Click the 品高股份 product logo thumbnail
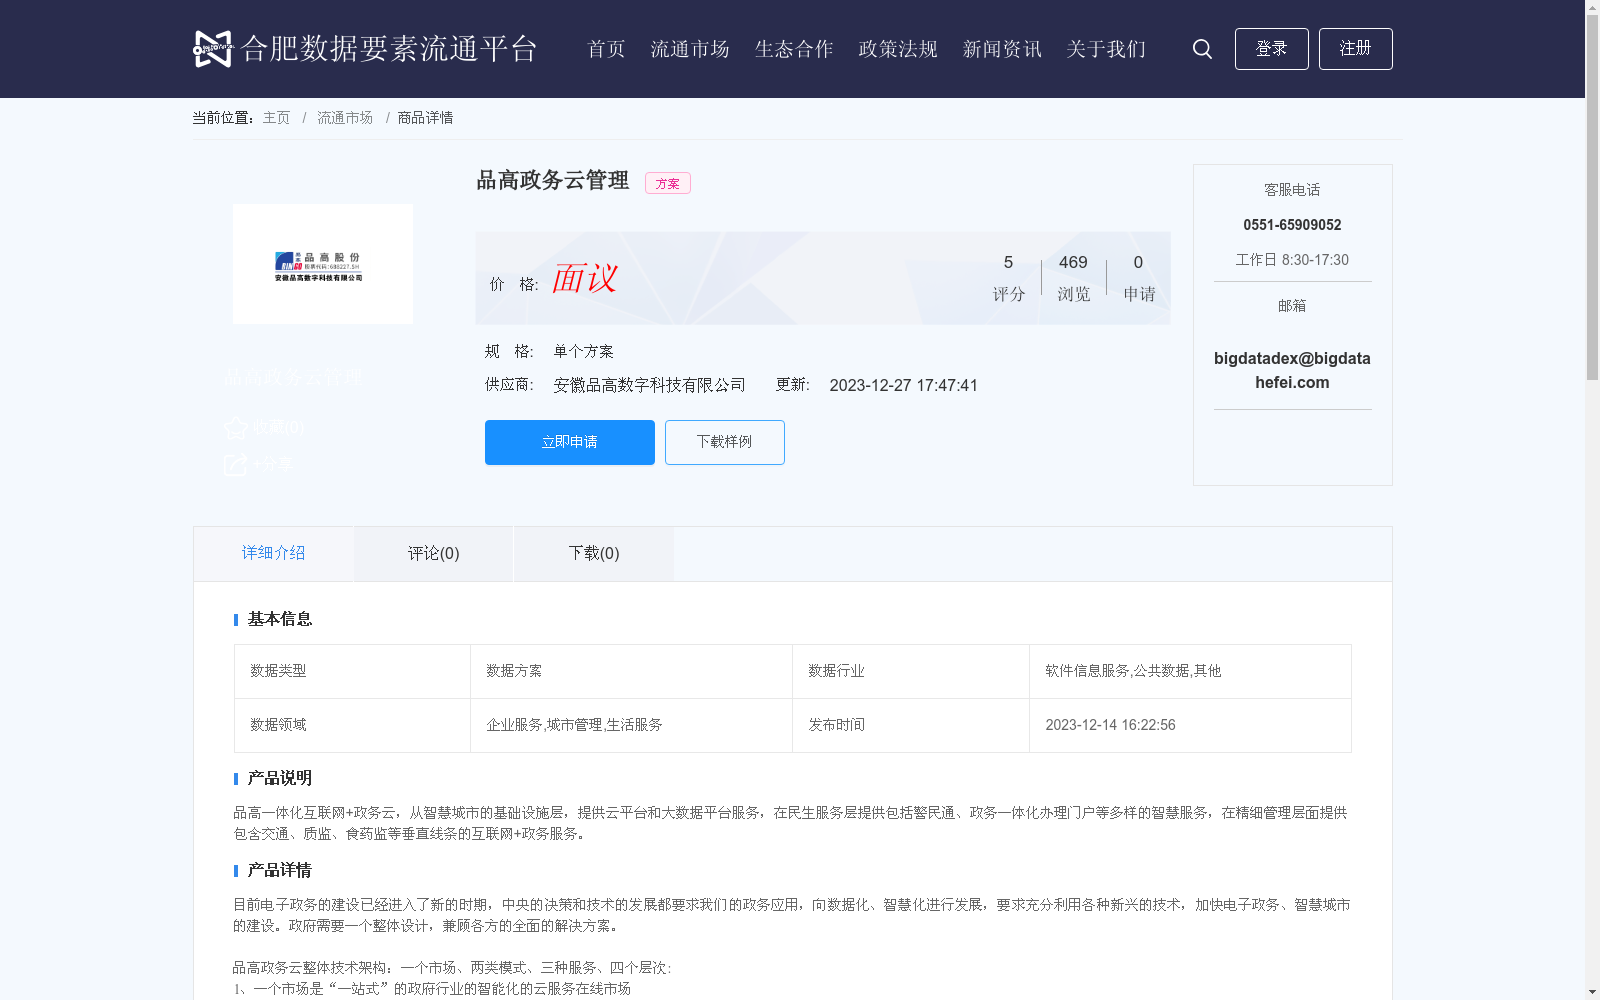The height and width of the screenshot is (1000, 1600). [323, 264]
